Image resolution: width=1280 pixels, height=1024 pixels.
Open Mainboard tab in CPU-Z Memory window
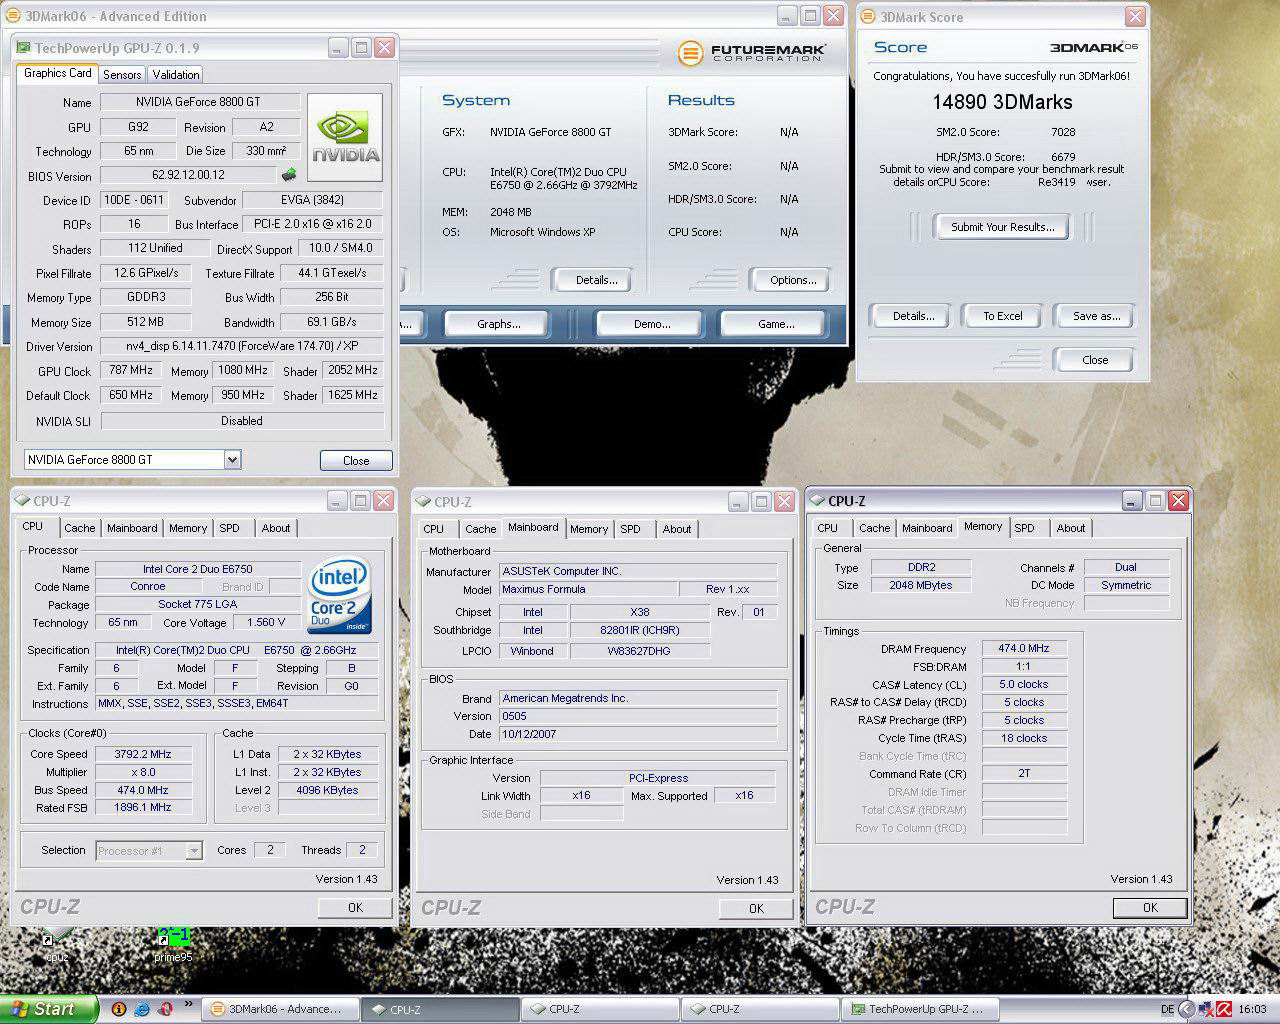[x=927, y=528]
